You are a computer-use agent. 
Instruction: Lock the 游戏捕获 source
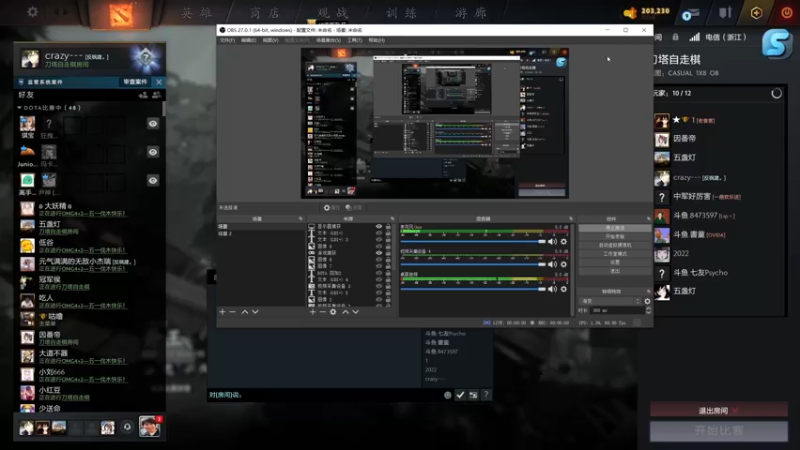click(388, 253)
